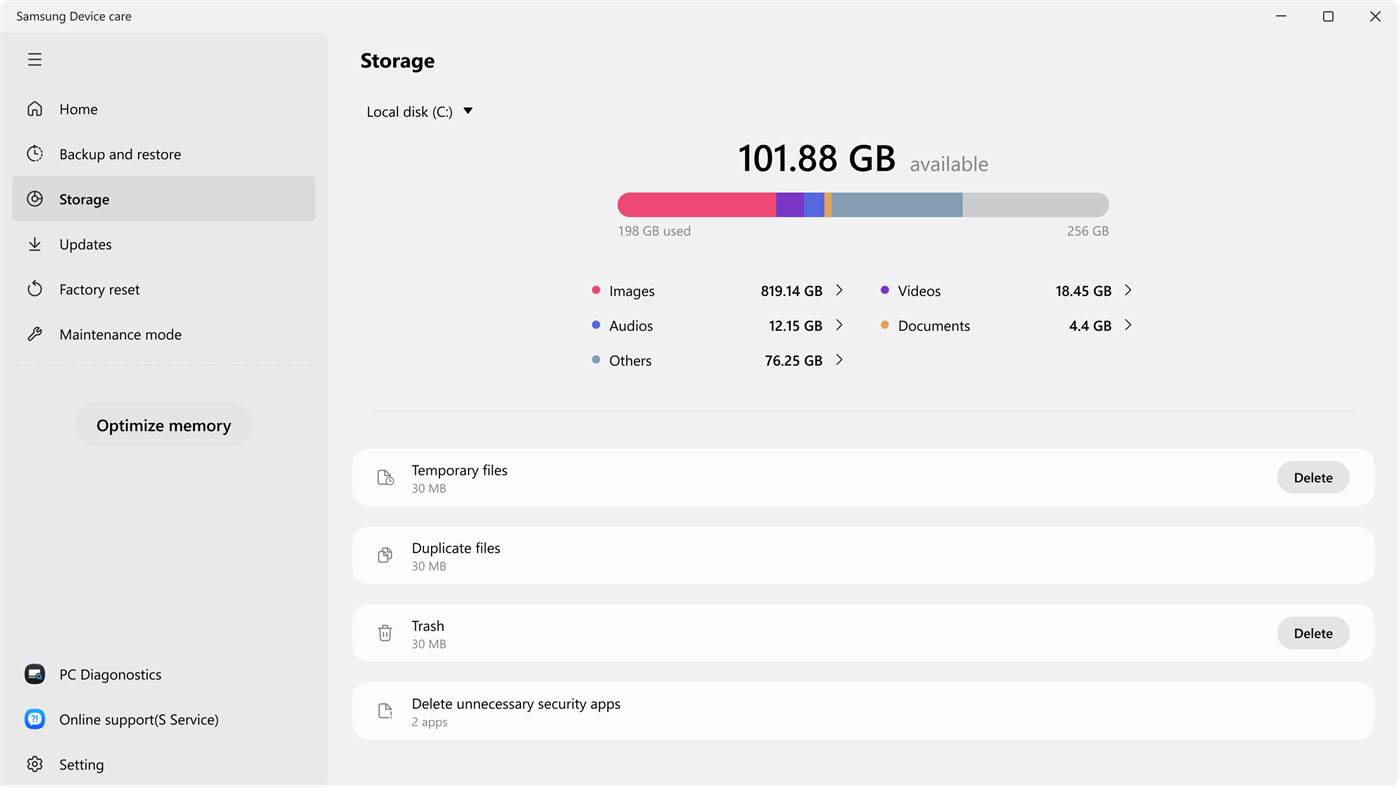Click the Updates download arrow icon
The width and height of the screenshot is (1399, 787).
coord(35,244)
